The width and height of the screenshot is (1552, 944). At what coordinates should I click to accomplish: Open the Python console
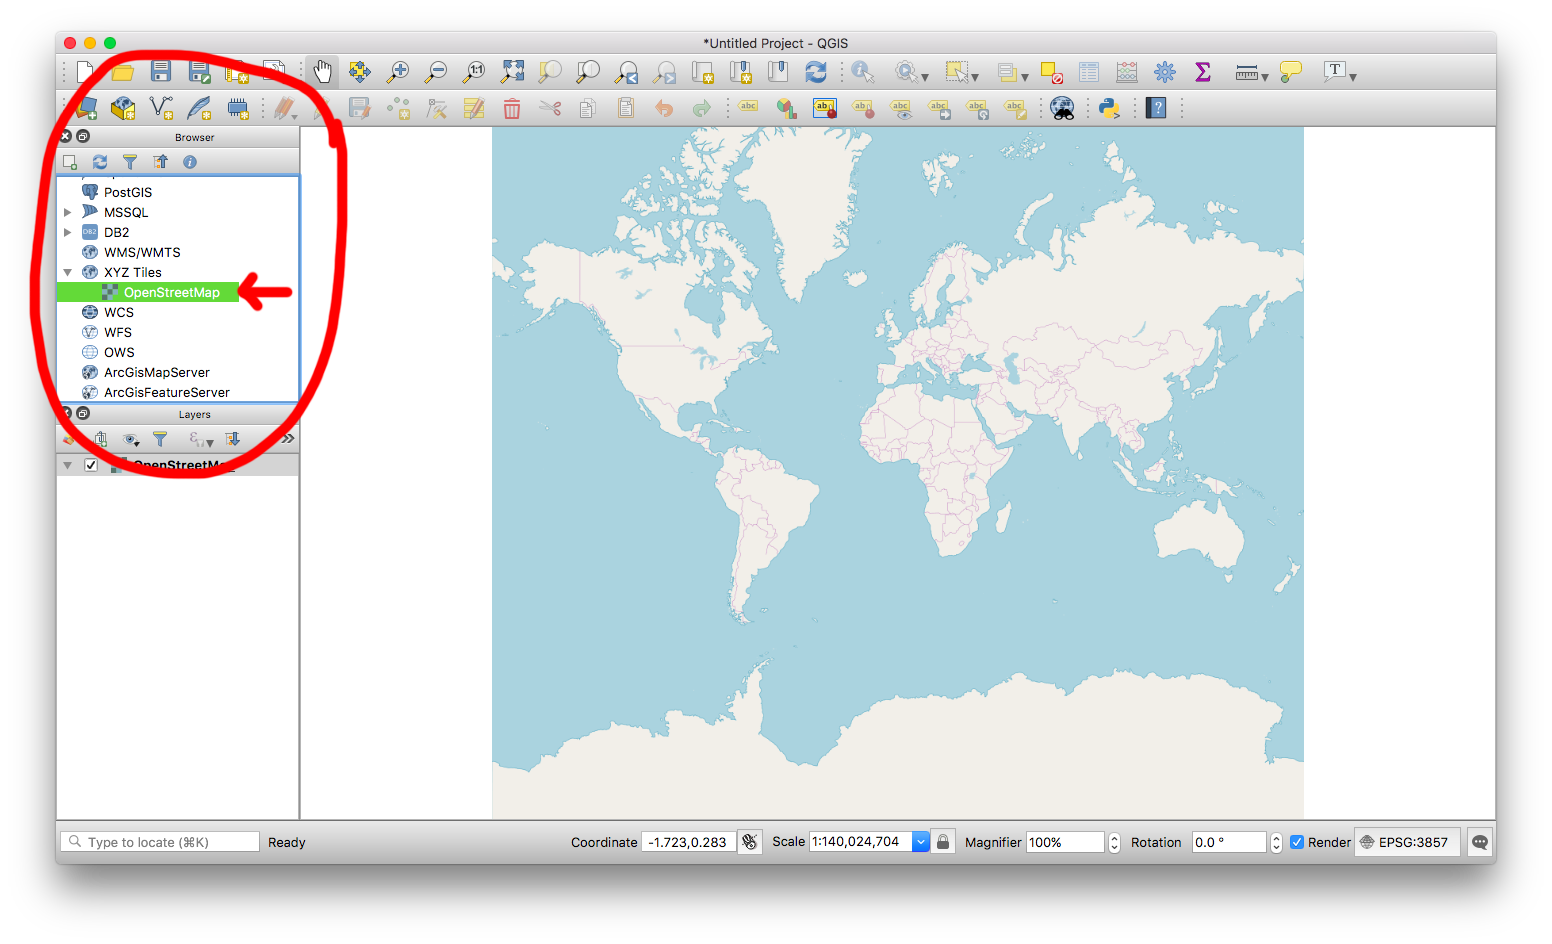1108,108
